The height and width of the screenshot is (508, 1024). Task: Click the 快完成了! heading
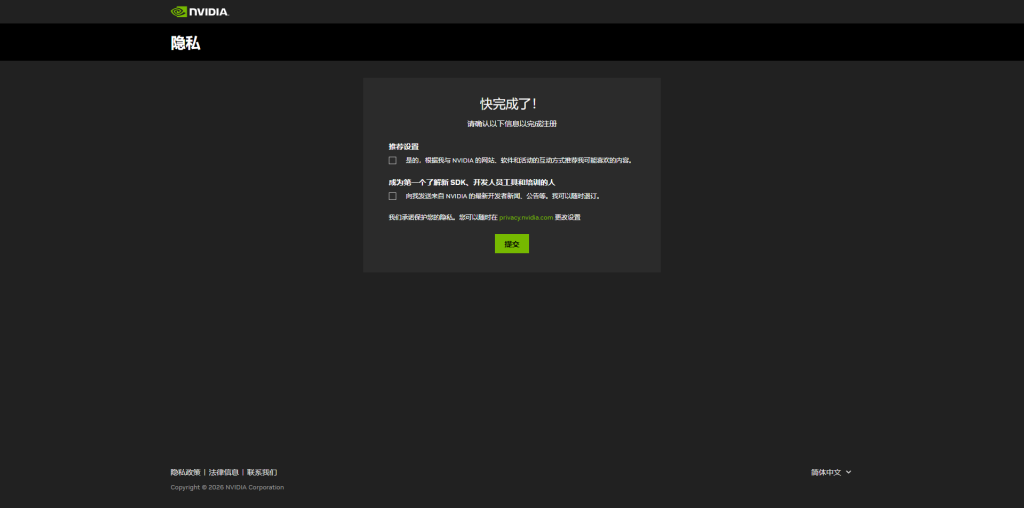511,104
